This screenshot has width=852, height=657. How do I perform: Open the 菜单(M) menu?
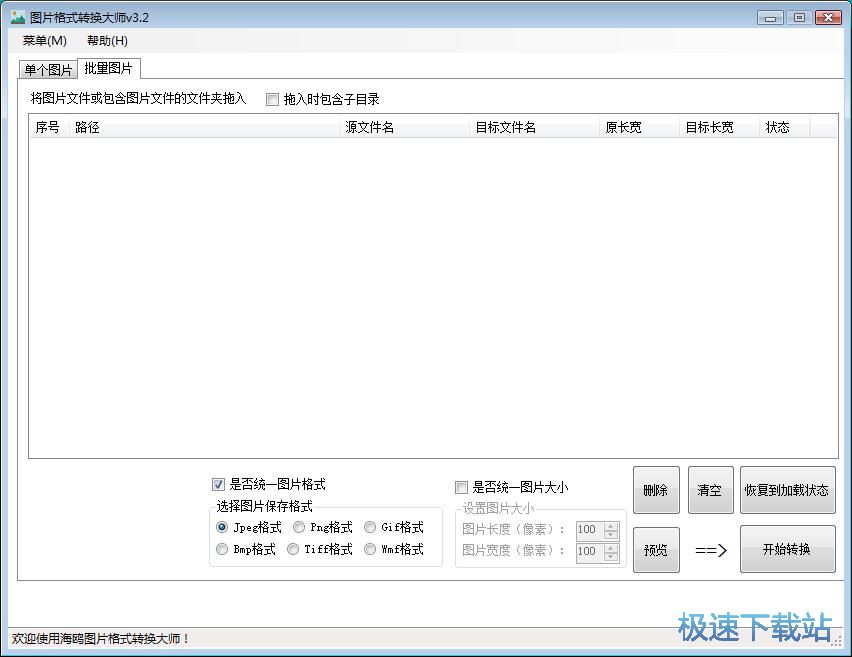(x=47, y=40)
